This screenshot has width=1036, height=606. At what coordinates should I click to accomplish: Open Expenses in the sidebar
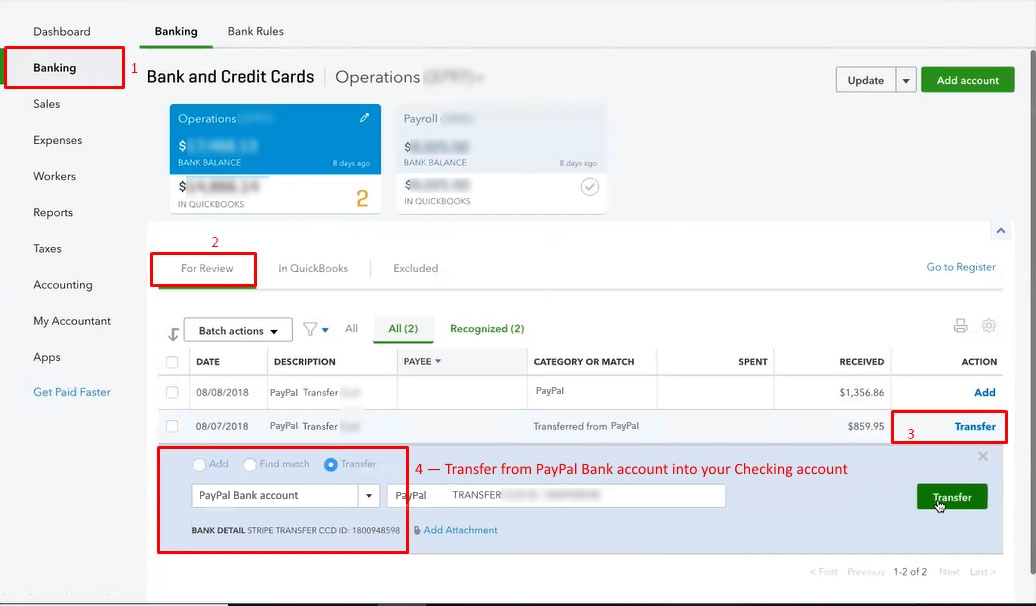click(x=57, y=140)
